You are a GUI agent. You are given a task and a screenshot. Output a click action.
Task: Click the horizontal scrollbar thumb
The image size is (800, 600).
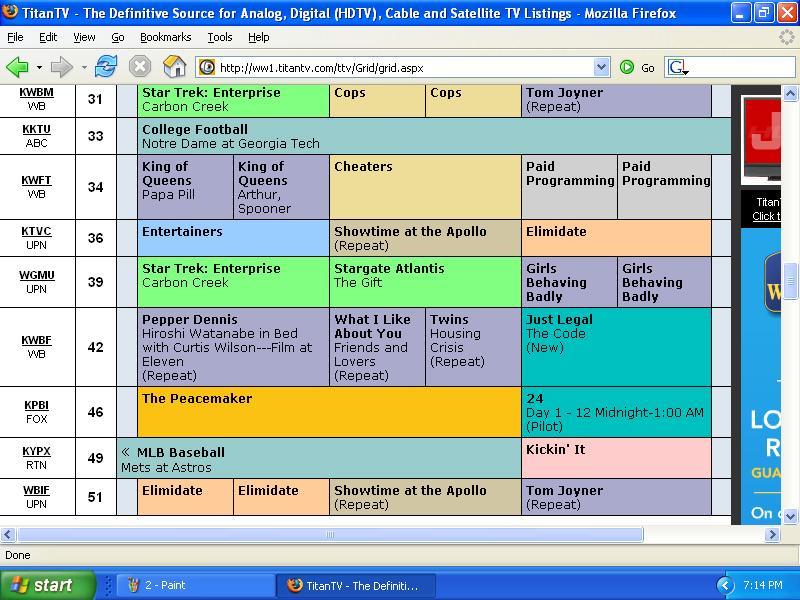click(330, 534)
